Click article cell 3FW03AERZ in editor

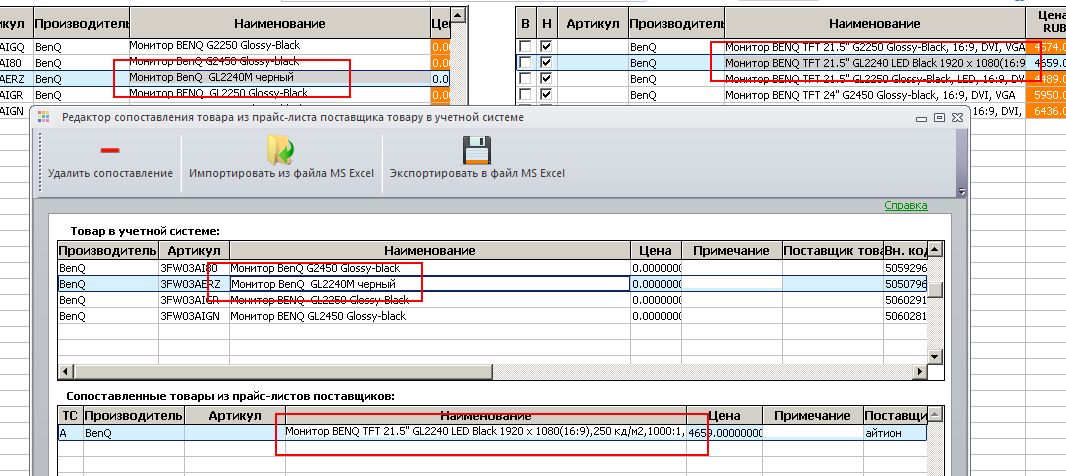pyautogui.click(x=194, y=284)
